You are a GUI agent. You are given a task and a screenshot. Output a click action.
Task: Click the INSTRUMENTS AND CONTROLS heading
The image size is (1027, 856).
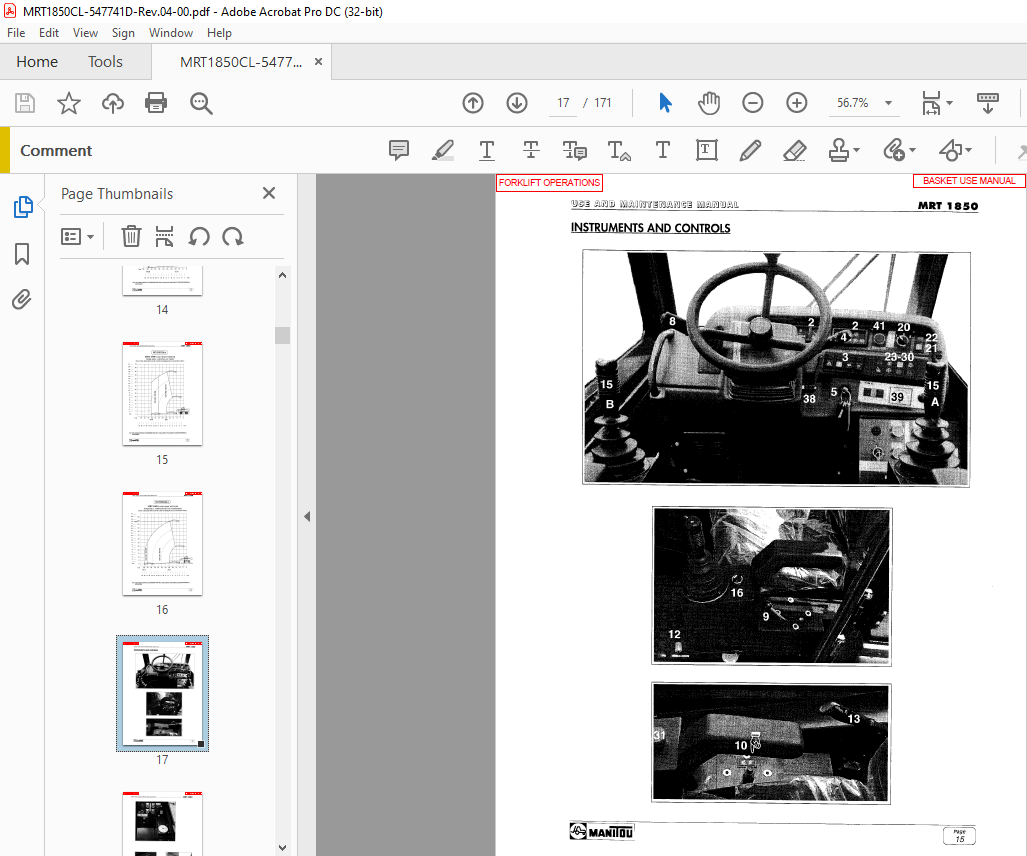(650, 228)
